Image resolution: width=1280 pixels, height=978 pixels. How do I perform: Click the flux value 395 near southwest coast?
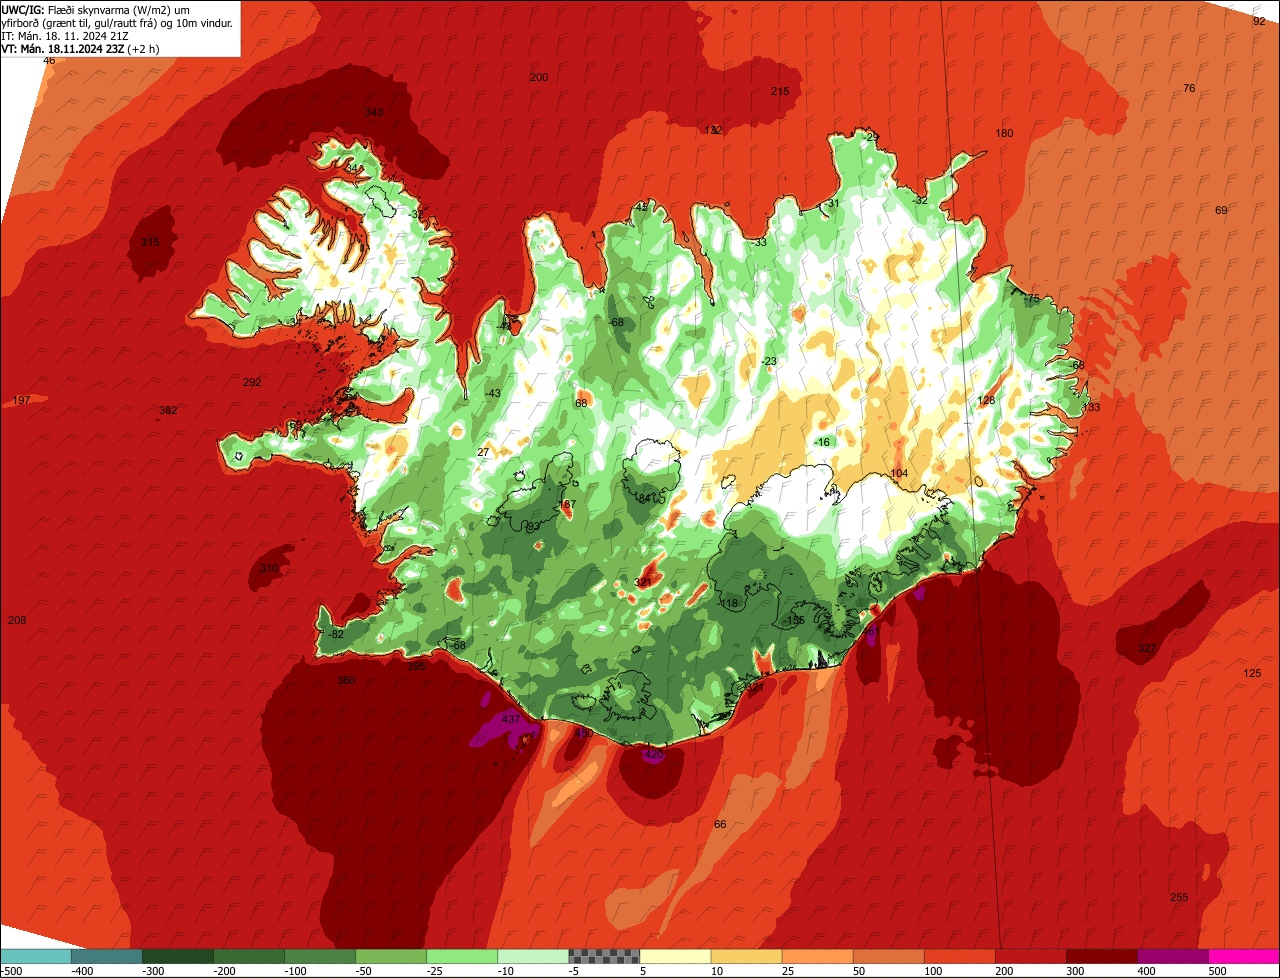click(x=416, y=666)
